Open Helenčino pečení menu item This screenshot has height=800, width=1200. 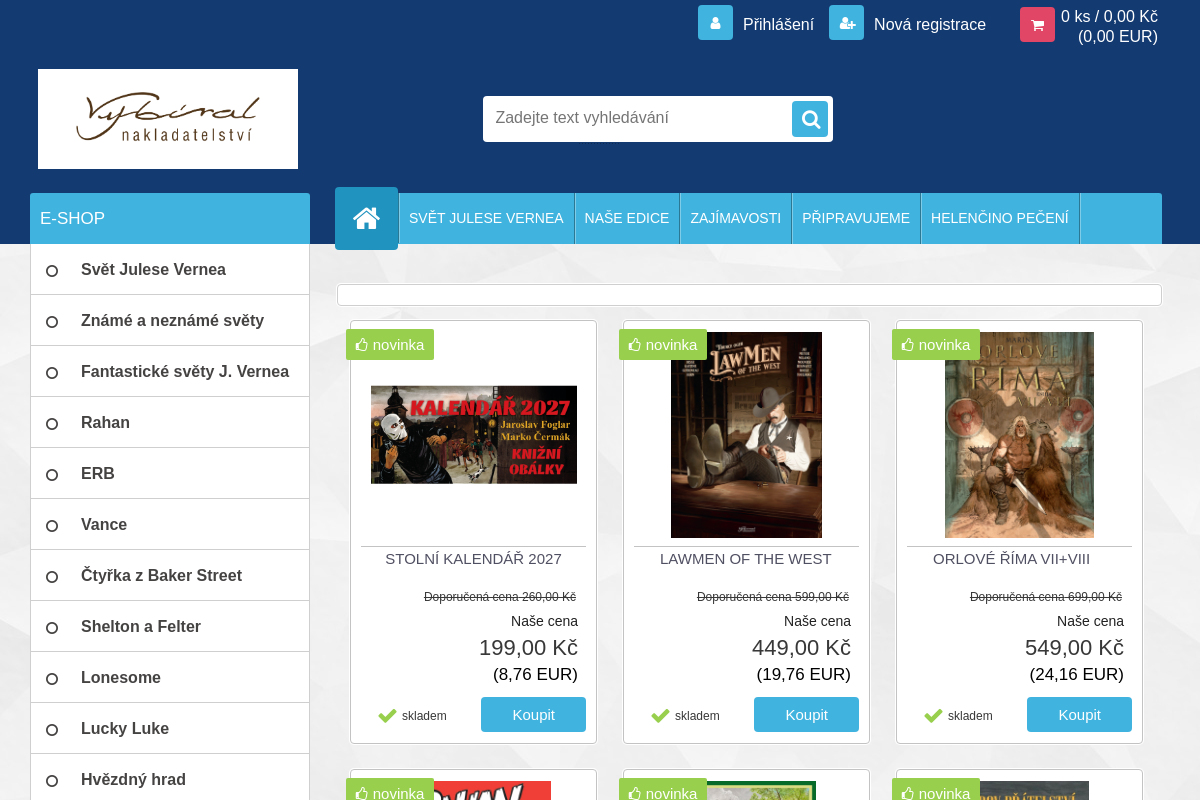pos(1000,218)
